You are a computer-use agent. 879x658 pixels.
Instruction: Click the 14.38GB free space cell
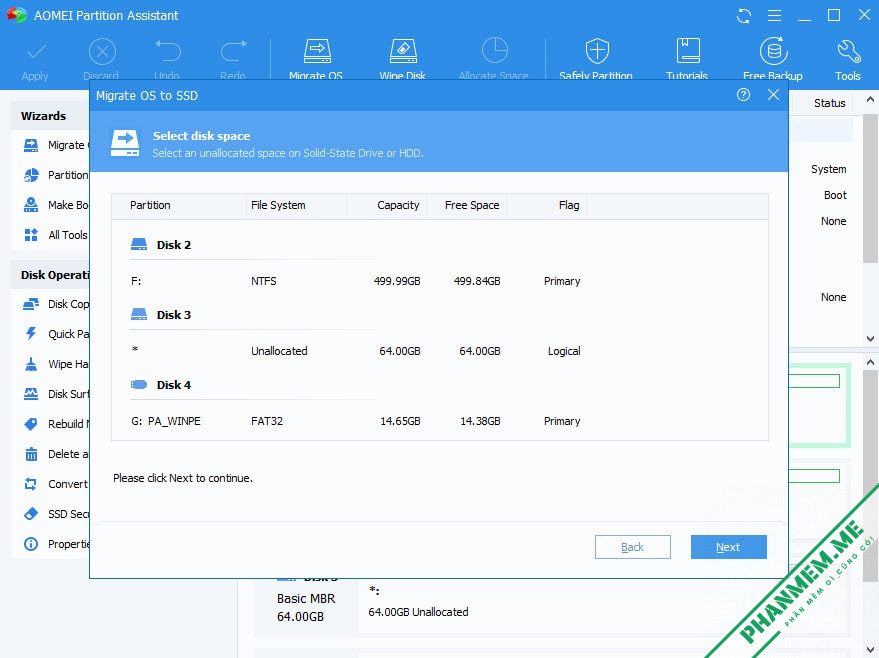(480, 421)
